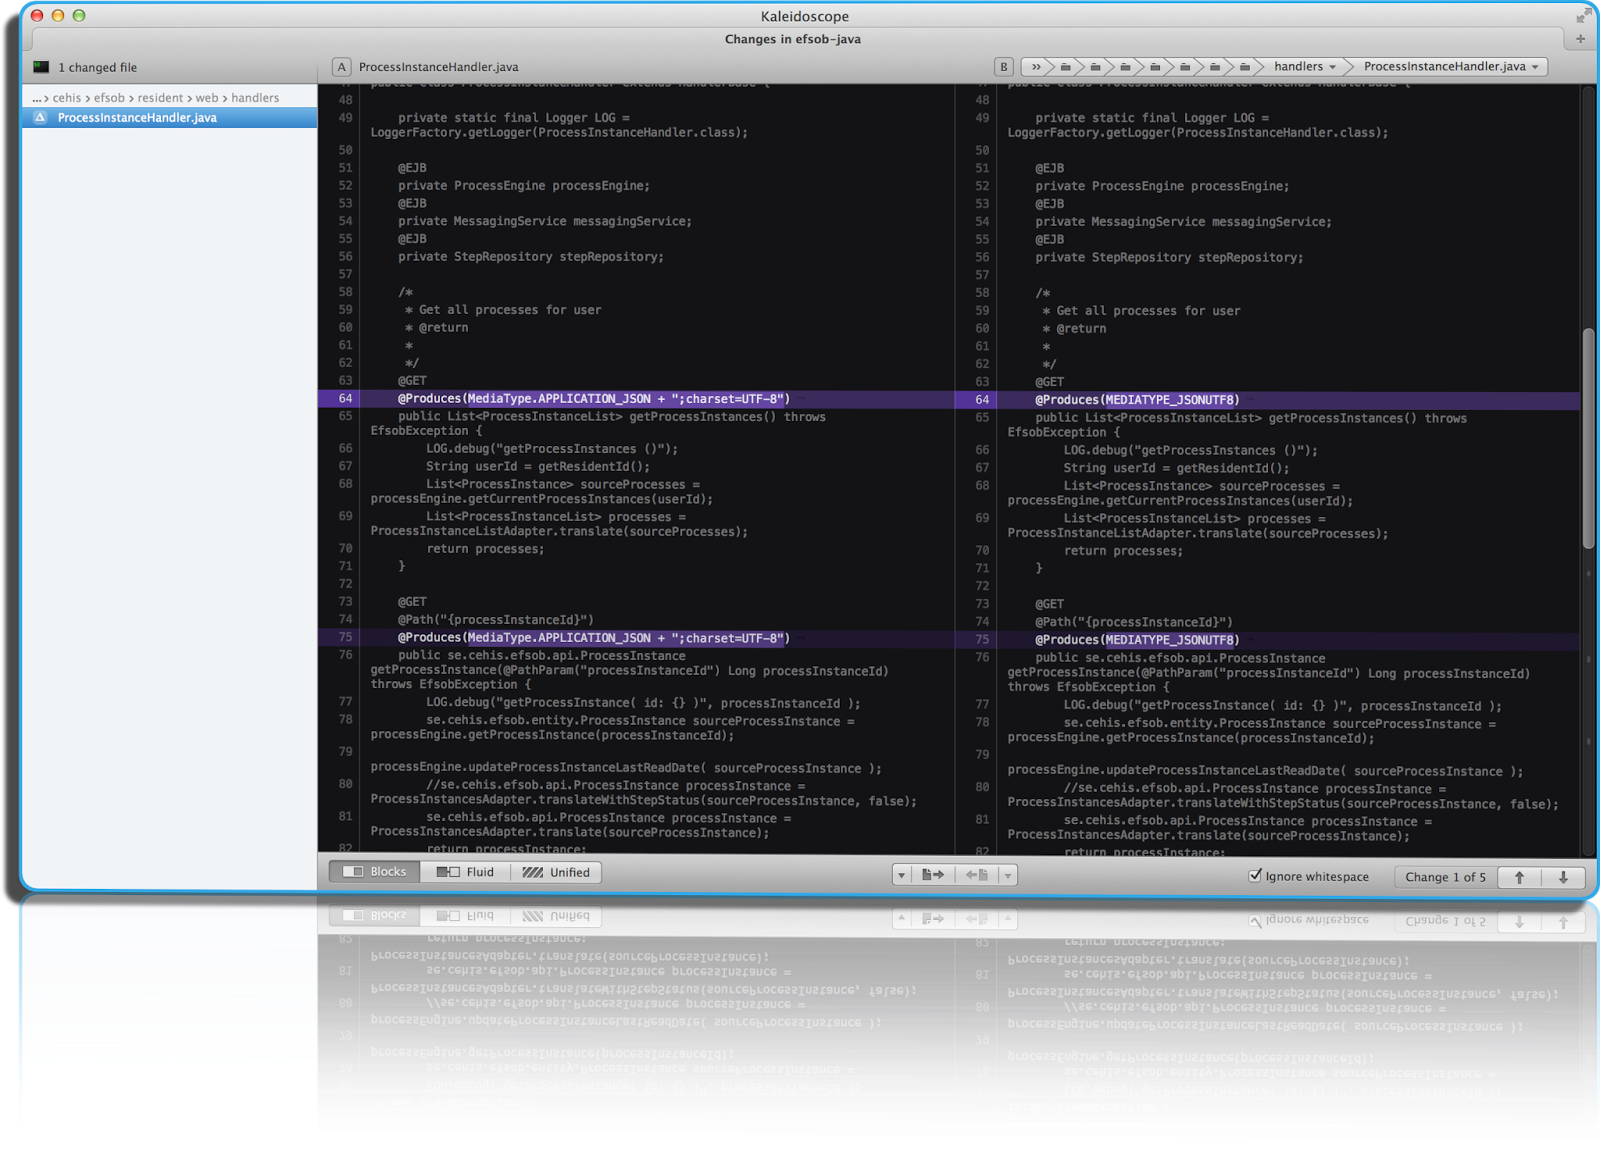Viewport: 1600px width, 1159px height.
Task: Go to next change with down arrow
Action: pyautogui.click(x=1563, y=877)
